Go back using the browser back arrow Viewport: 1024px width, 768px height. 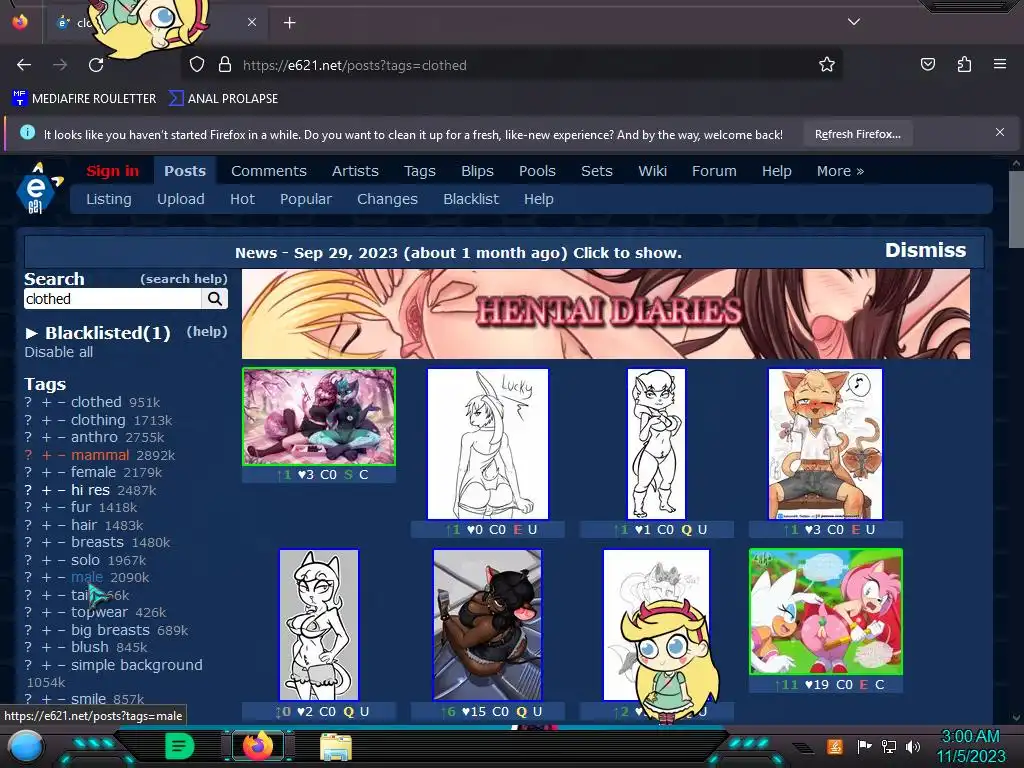[24, 65]
